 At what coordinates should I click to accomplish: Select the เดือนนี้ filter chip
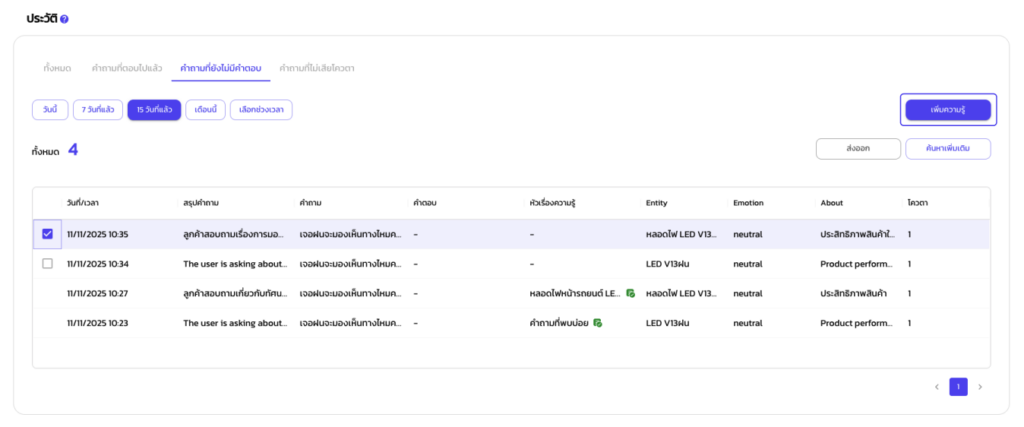point(205,110)
